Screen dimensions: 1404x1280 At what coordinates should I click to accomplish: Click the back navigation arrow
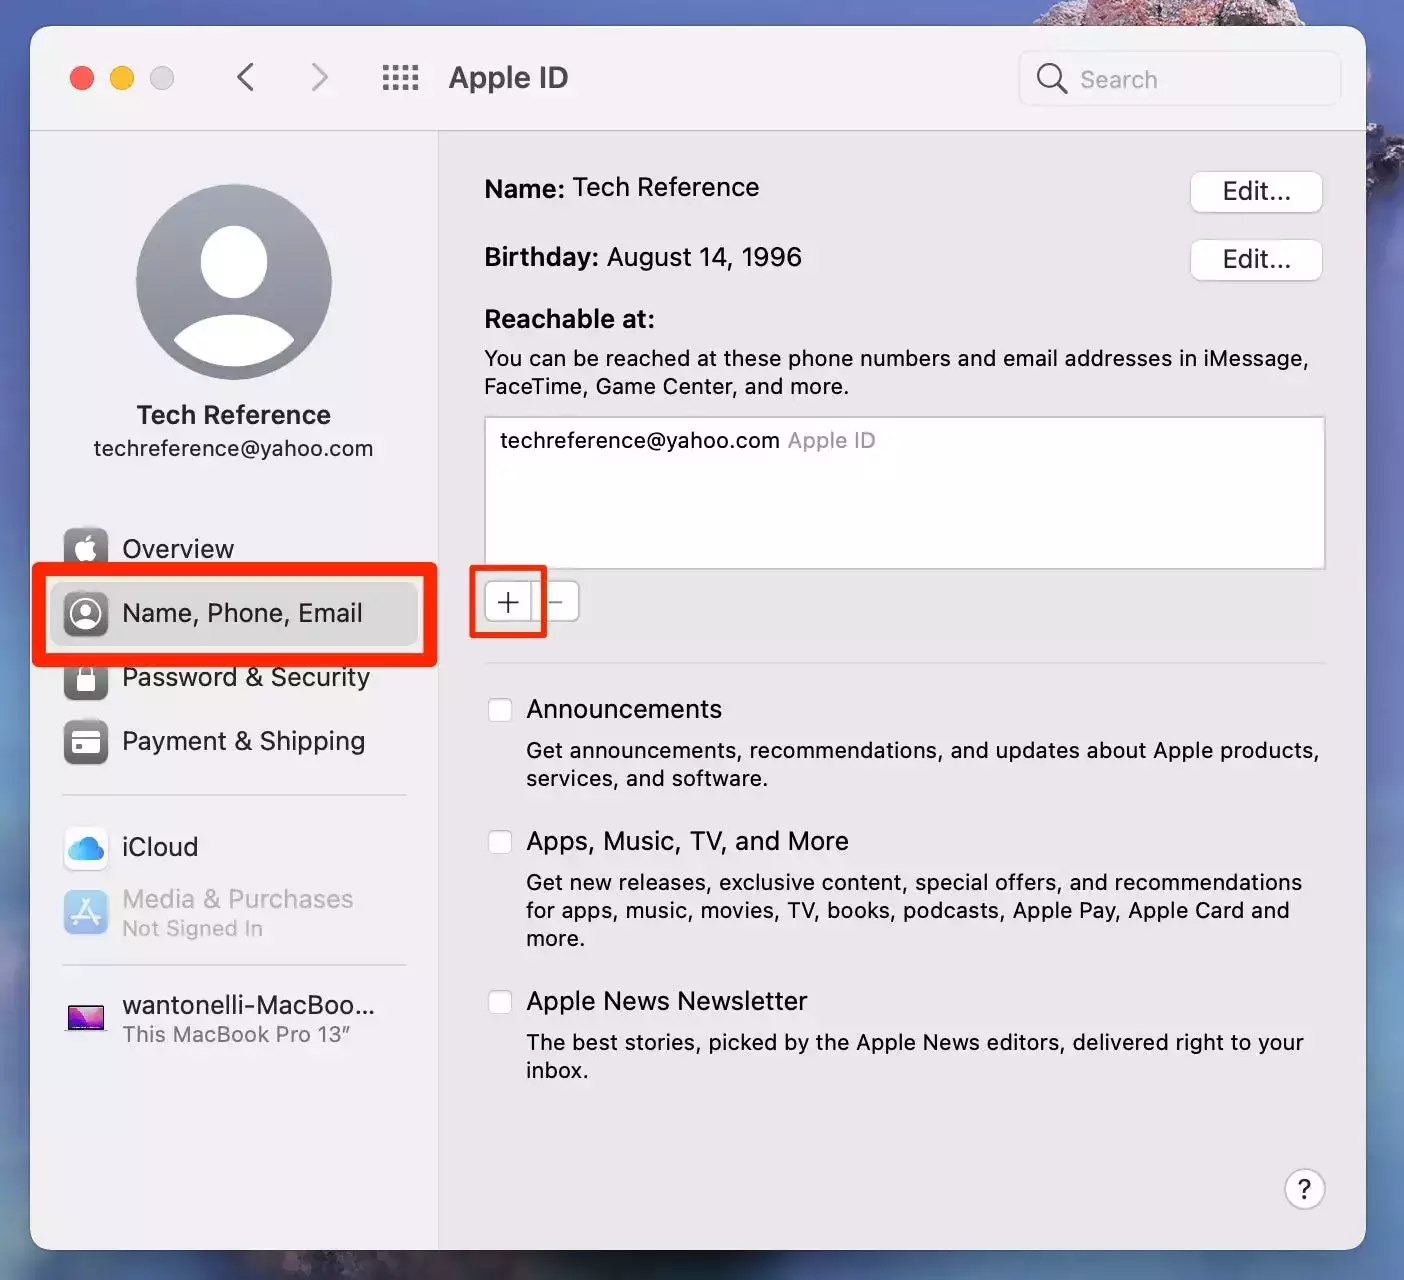246,78
